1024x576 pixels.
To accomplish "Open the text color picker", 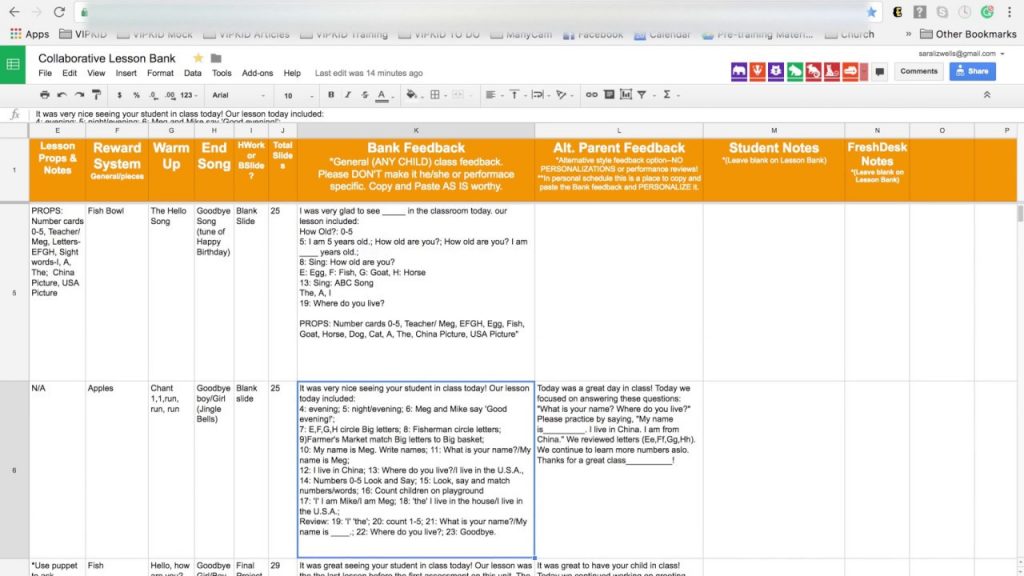I will [381, 95].
